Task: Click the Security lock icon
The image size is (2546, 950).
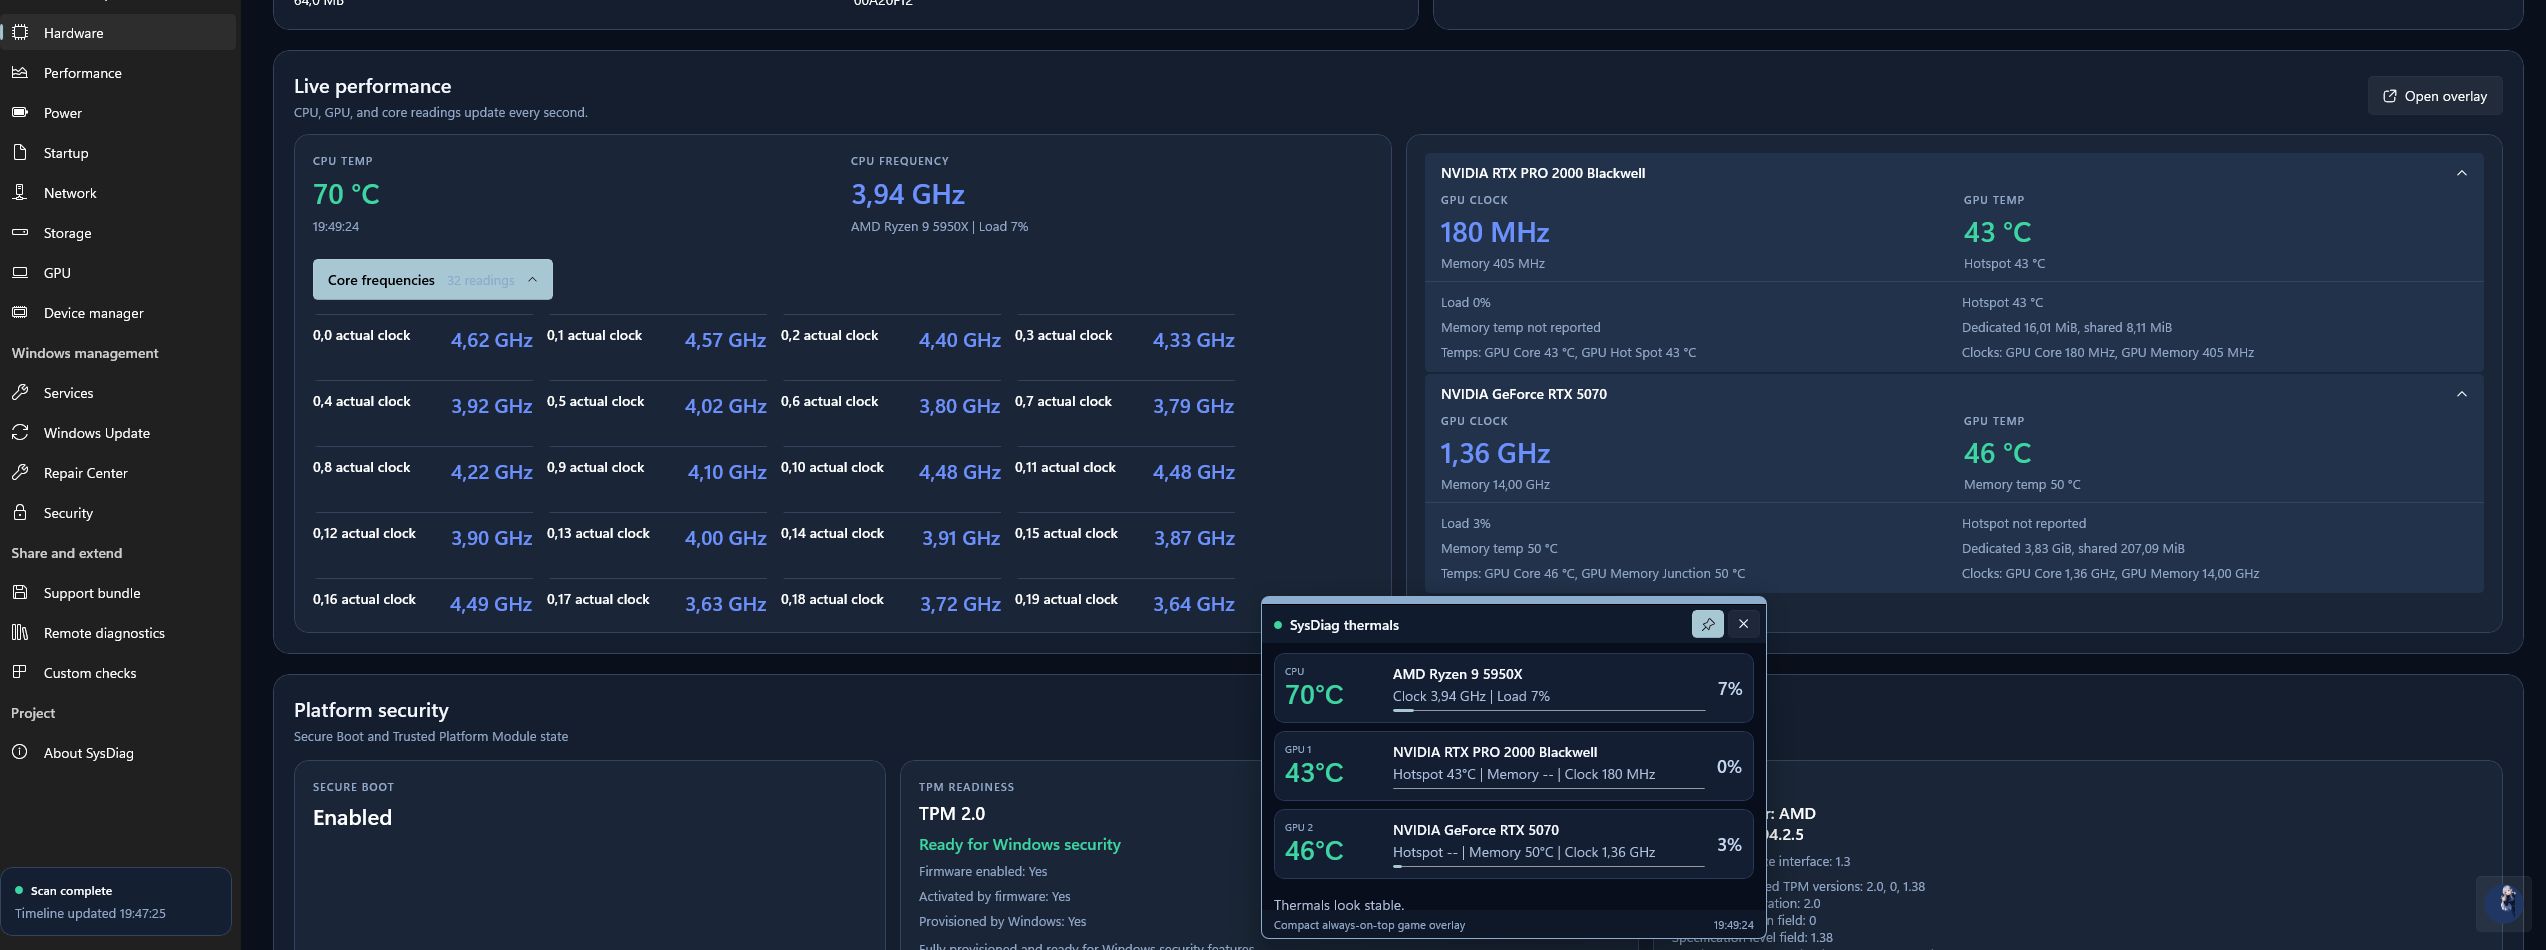Action: [20, 512]
